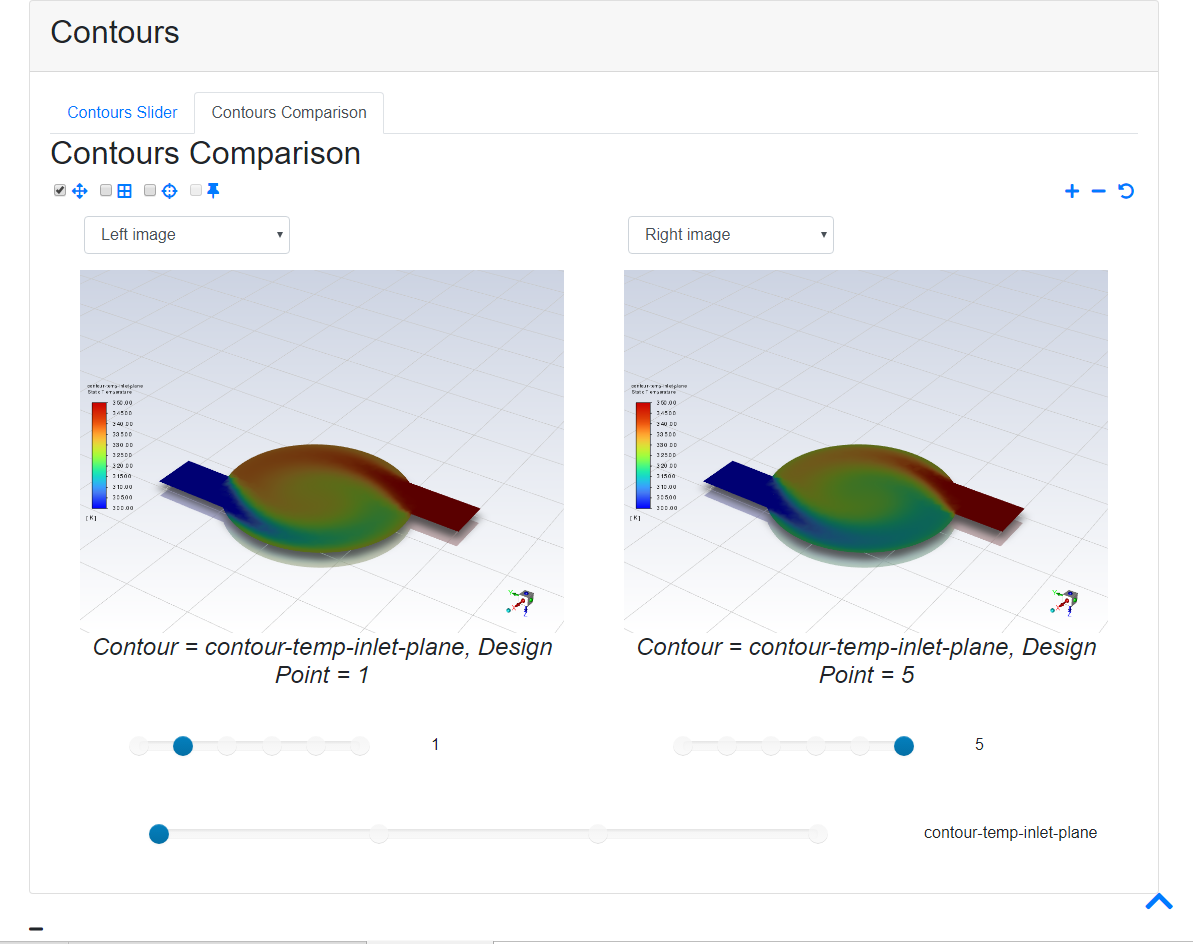Viewport: 1193px width, 944px height.
Task: Click the Right image dropdown arrow
Action: coord(822,234)
